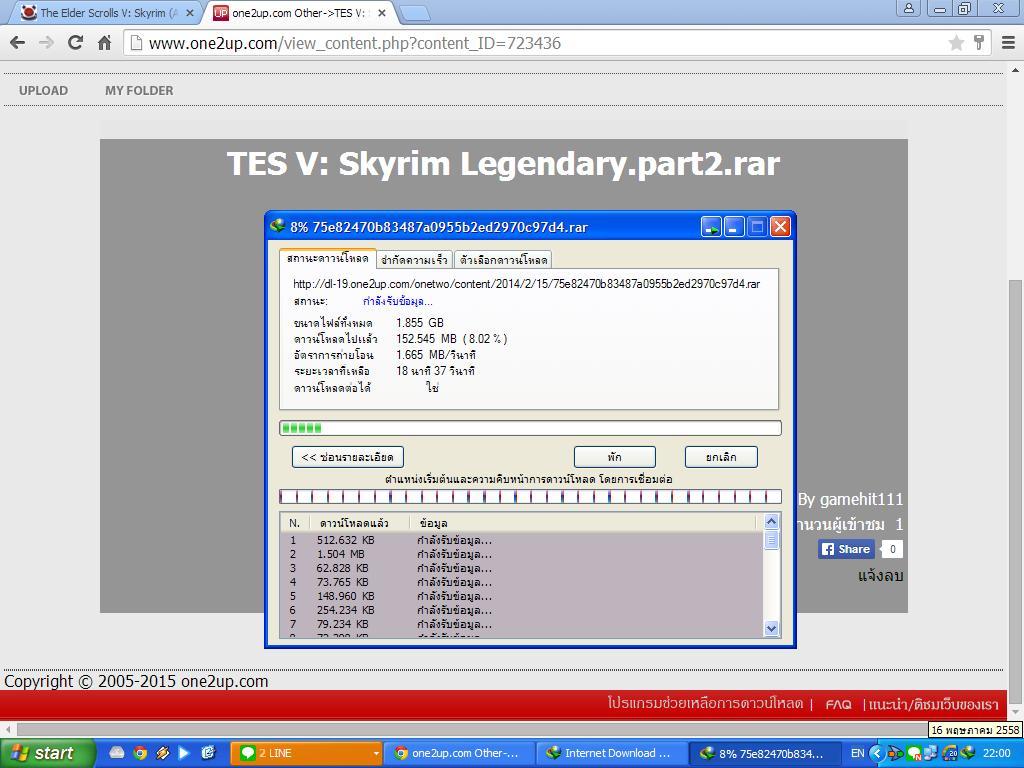
Task: Click the Chrome user profile icon
Action: 908,8
